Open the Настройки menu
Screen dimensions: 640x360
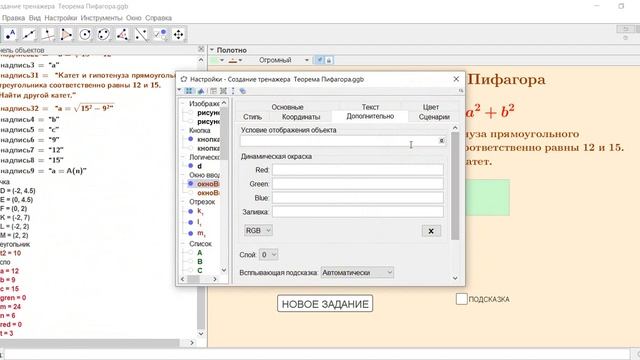(60, 18)
